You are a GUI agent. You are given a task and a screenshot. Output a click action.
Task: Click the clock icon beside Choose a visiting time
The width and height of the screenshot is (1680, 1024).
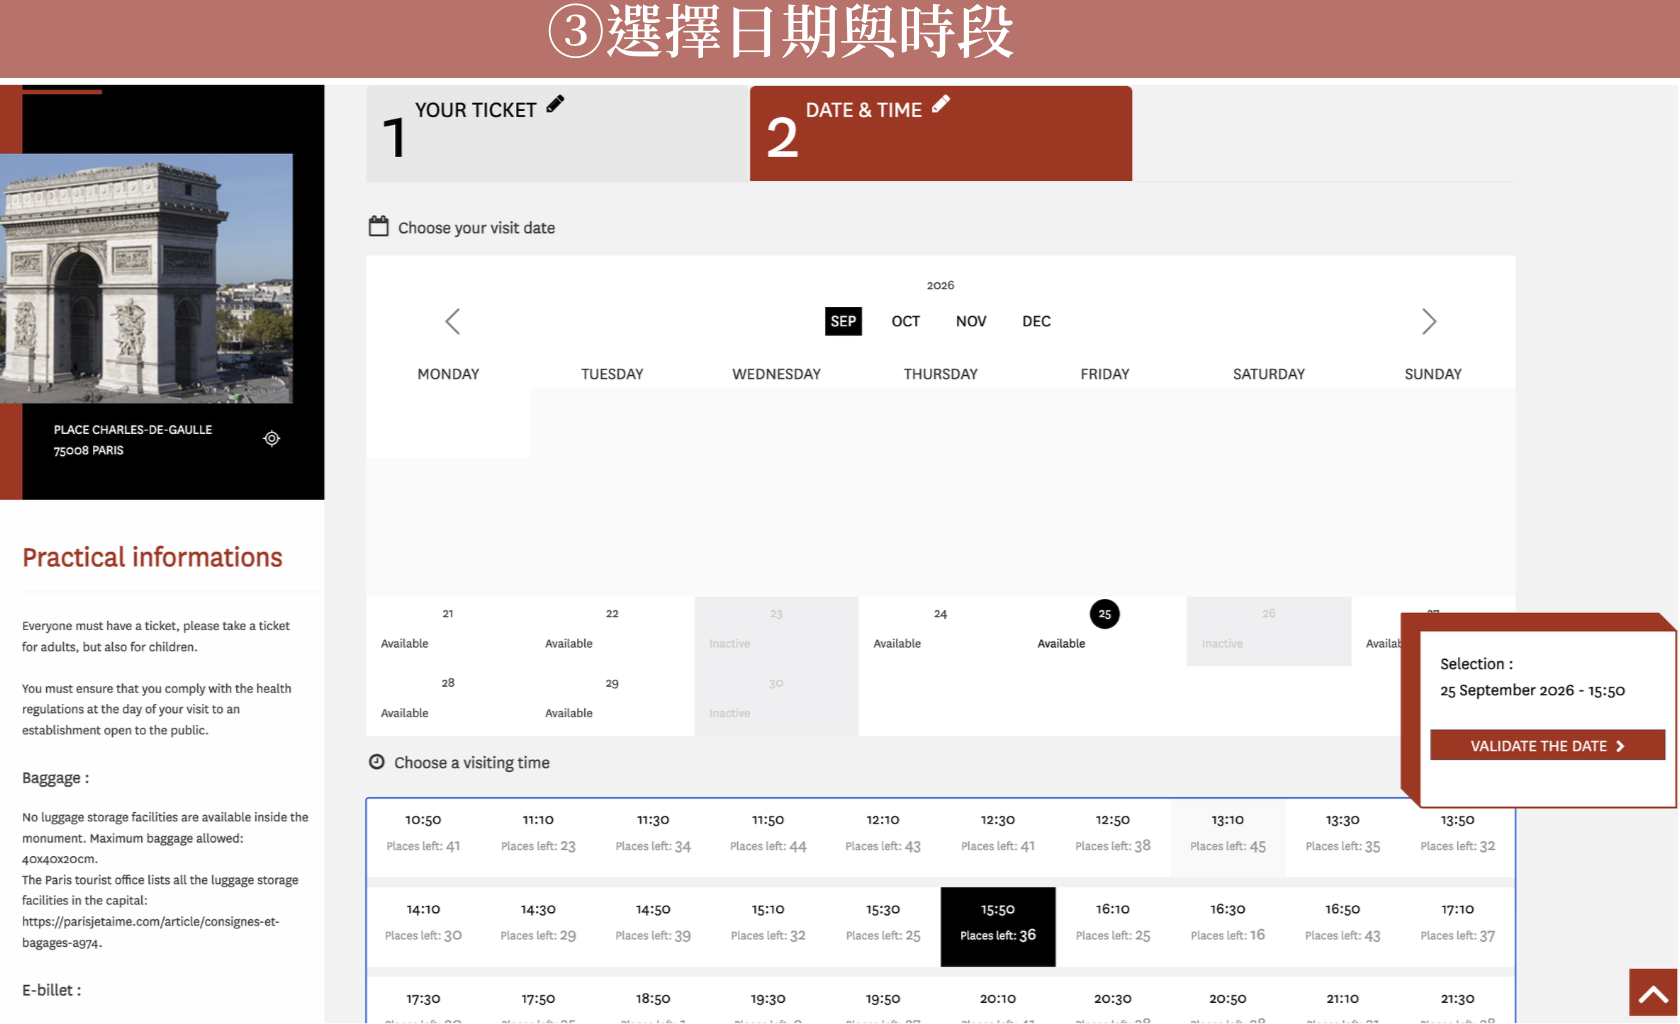[x=377, y=762]
